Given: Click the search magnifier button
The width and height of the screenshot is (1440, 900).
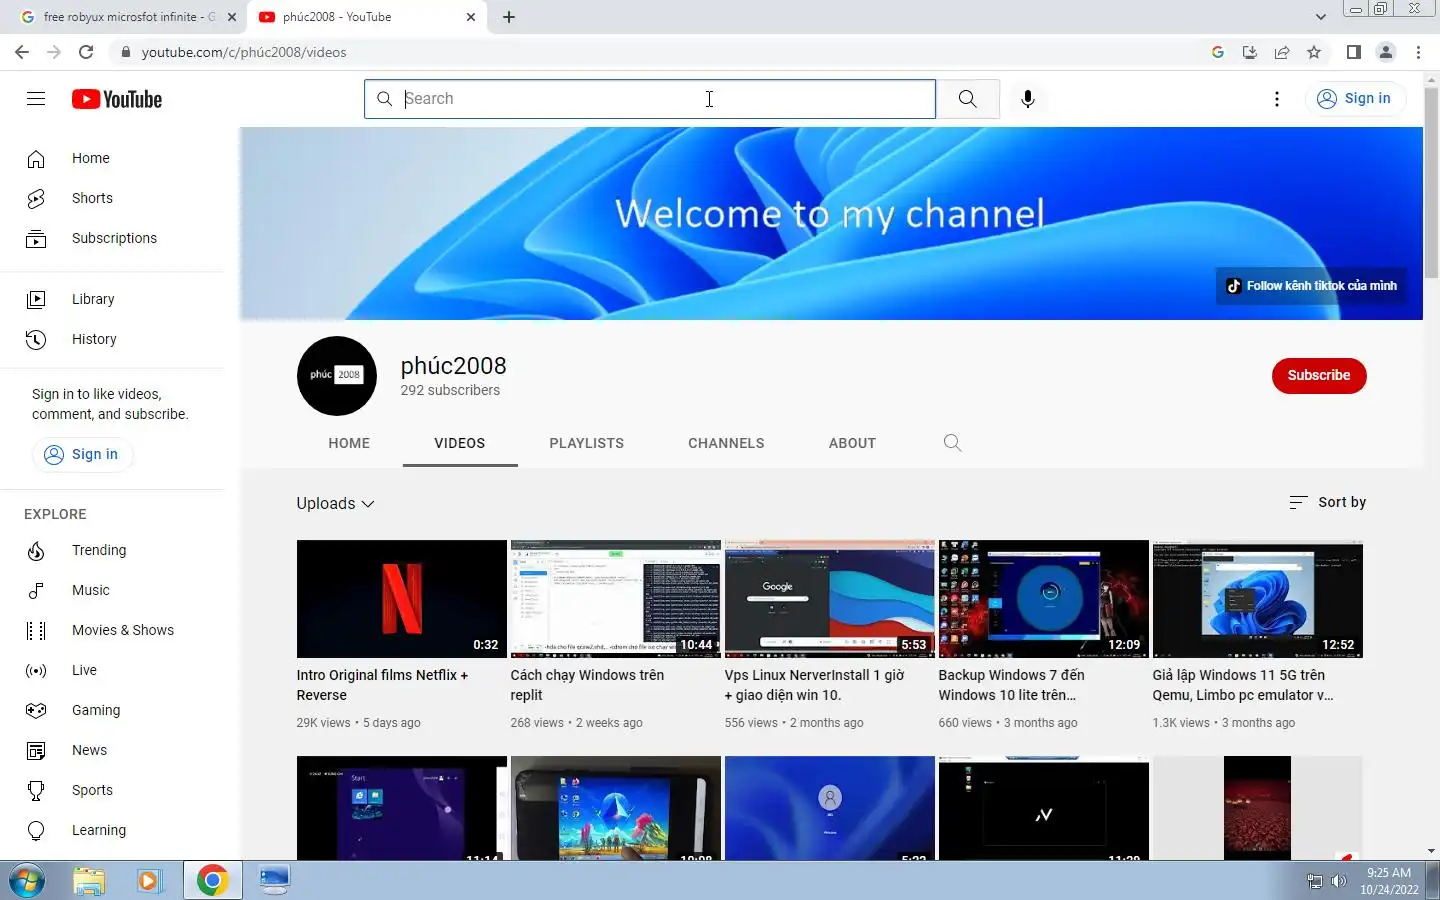Looking at the screenshot, I should click(x=967, y=98).
